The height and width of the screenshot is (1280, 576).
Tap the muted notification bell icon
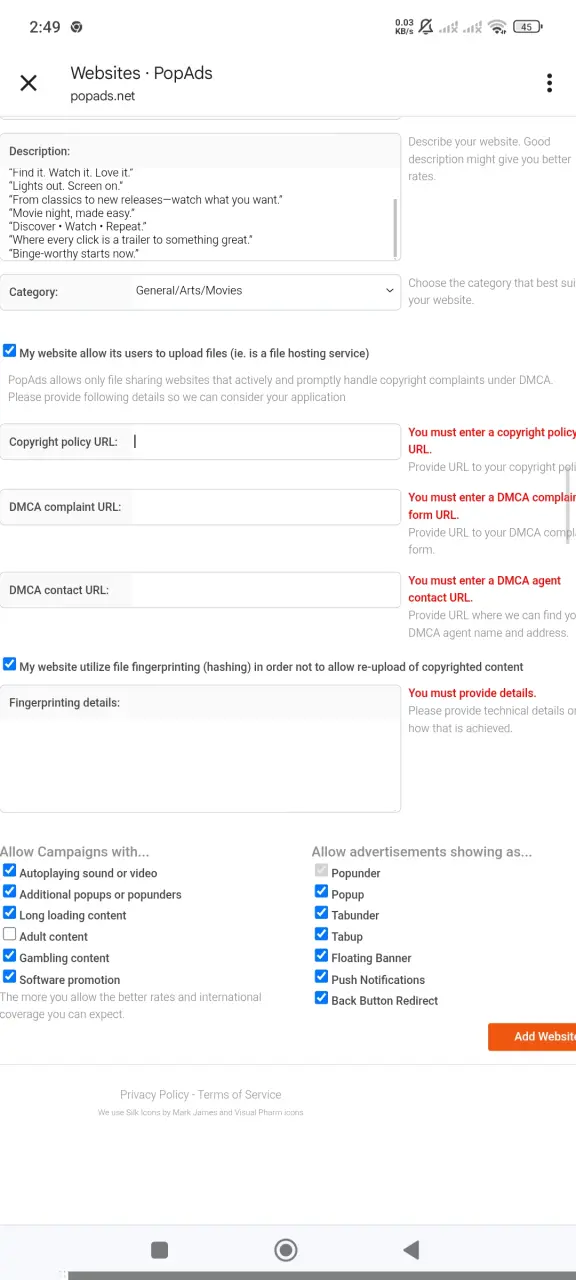pos(427,27)
